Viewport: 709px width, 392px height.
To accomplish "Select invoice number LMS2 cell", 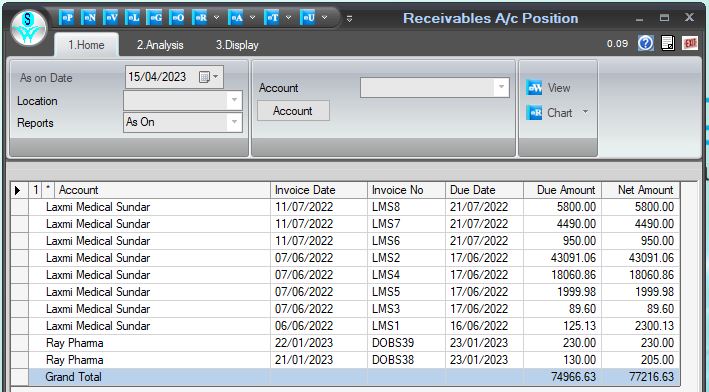I will [406, 258].
